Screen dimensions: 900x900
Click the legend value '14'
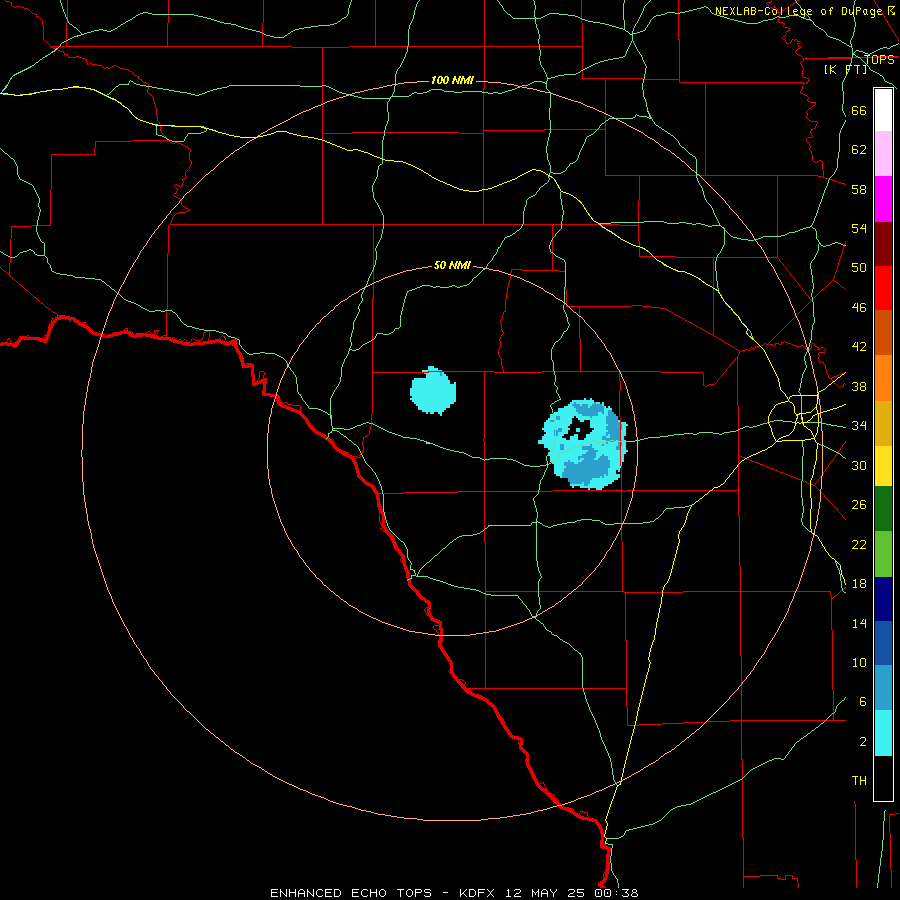point(859,623)
